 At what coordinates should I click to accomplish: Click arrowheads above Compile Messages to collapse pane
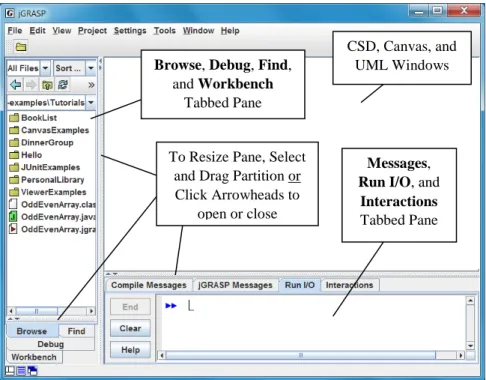click(x=113, y=274)
